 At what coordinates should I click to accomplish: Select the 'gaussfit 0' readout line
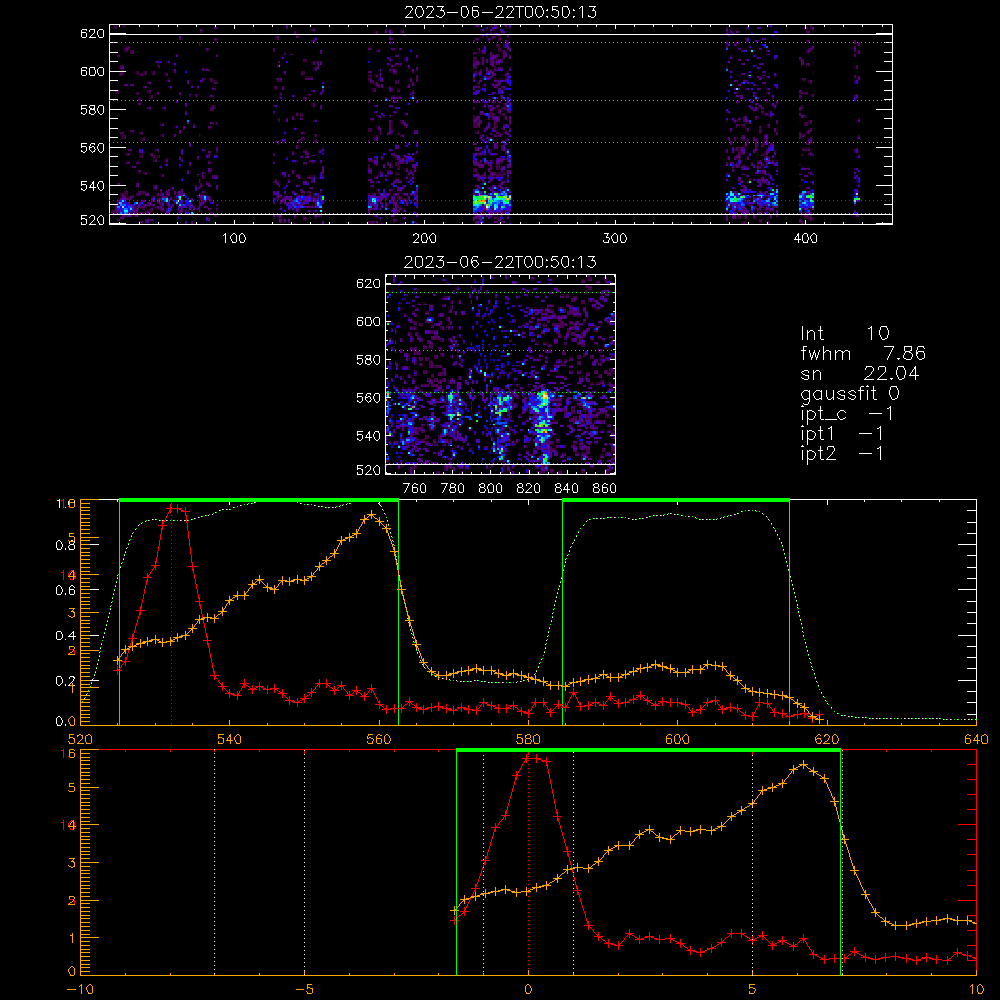[x=850, y=393]
